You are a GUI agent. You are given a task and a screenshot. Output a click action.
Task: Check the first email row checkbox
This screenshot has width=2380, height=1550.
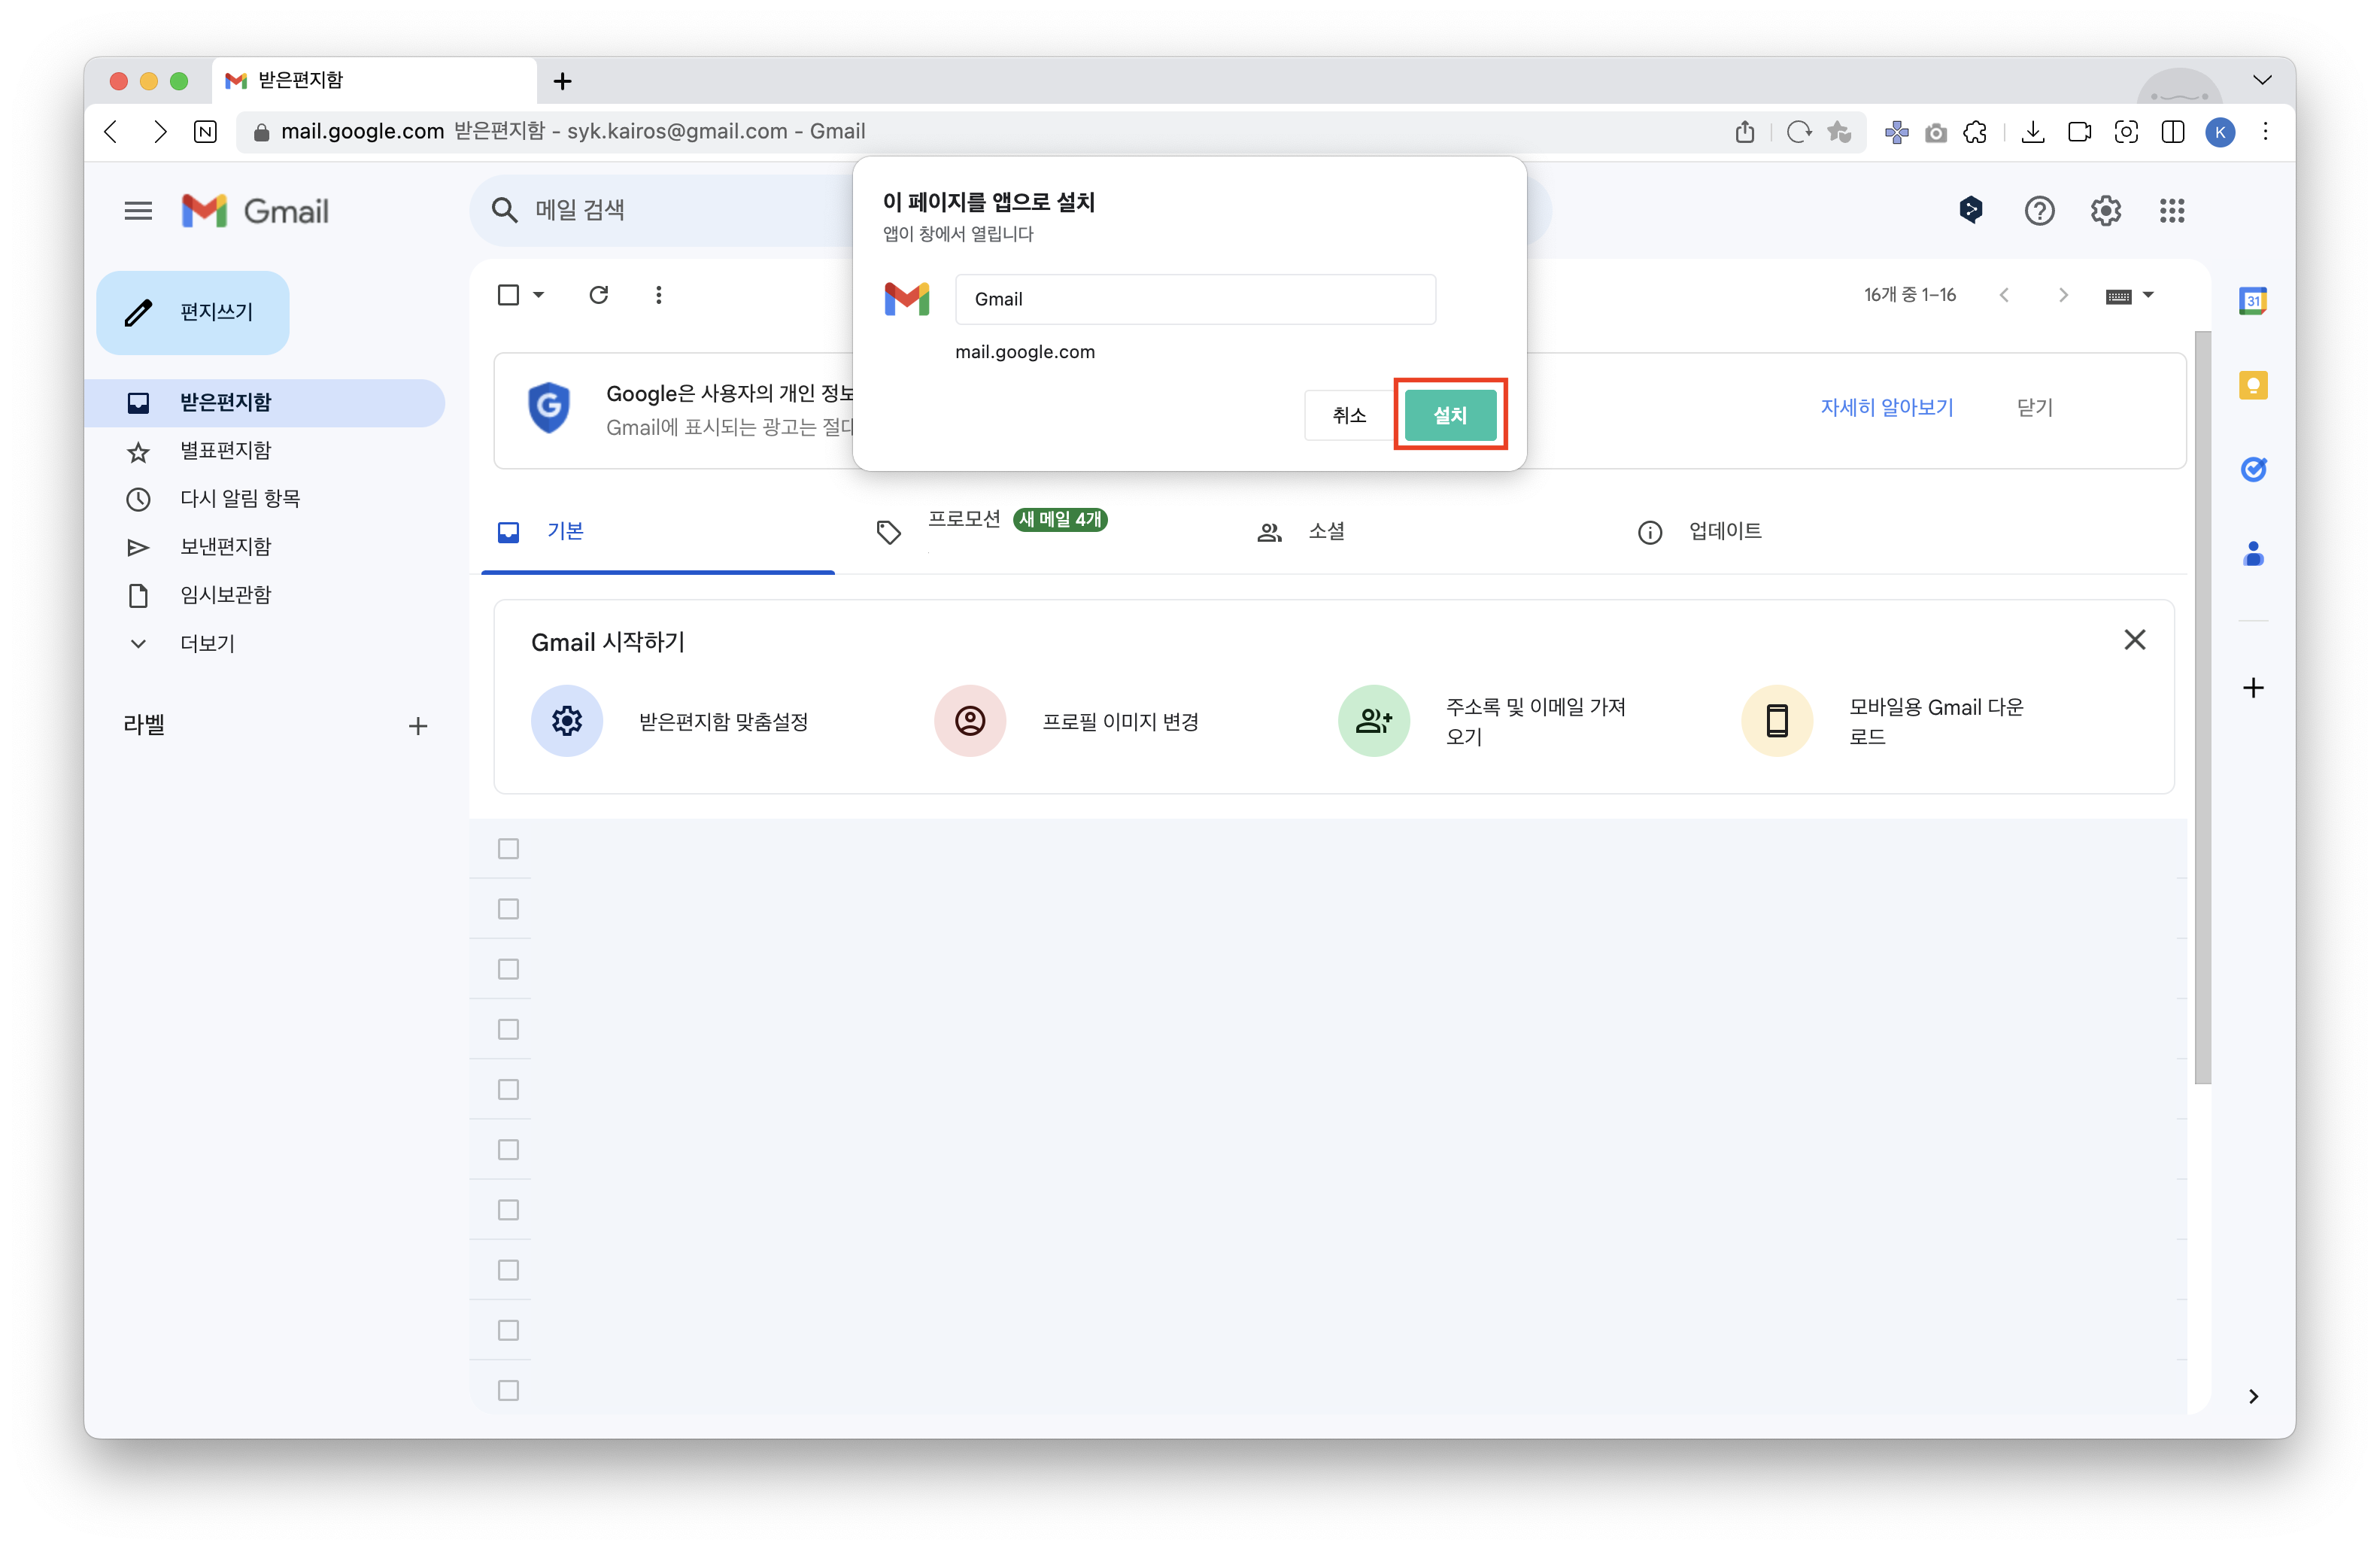pos(508,849)
